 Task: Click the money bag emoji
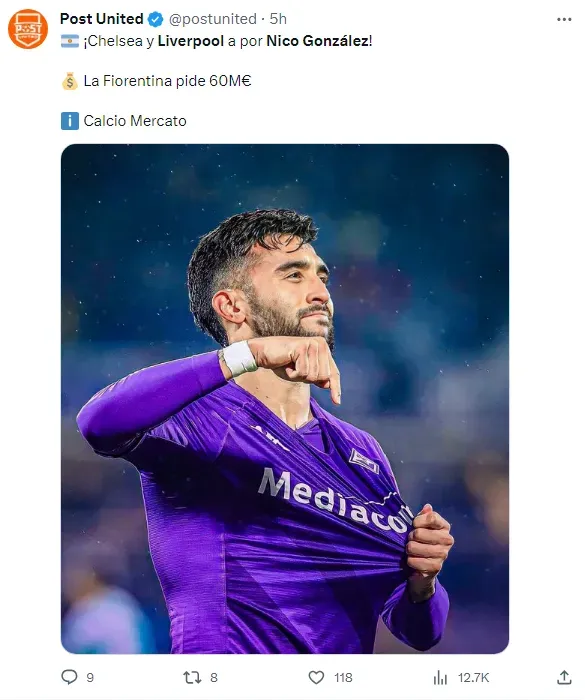[70, 81]
